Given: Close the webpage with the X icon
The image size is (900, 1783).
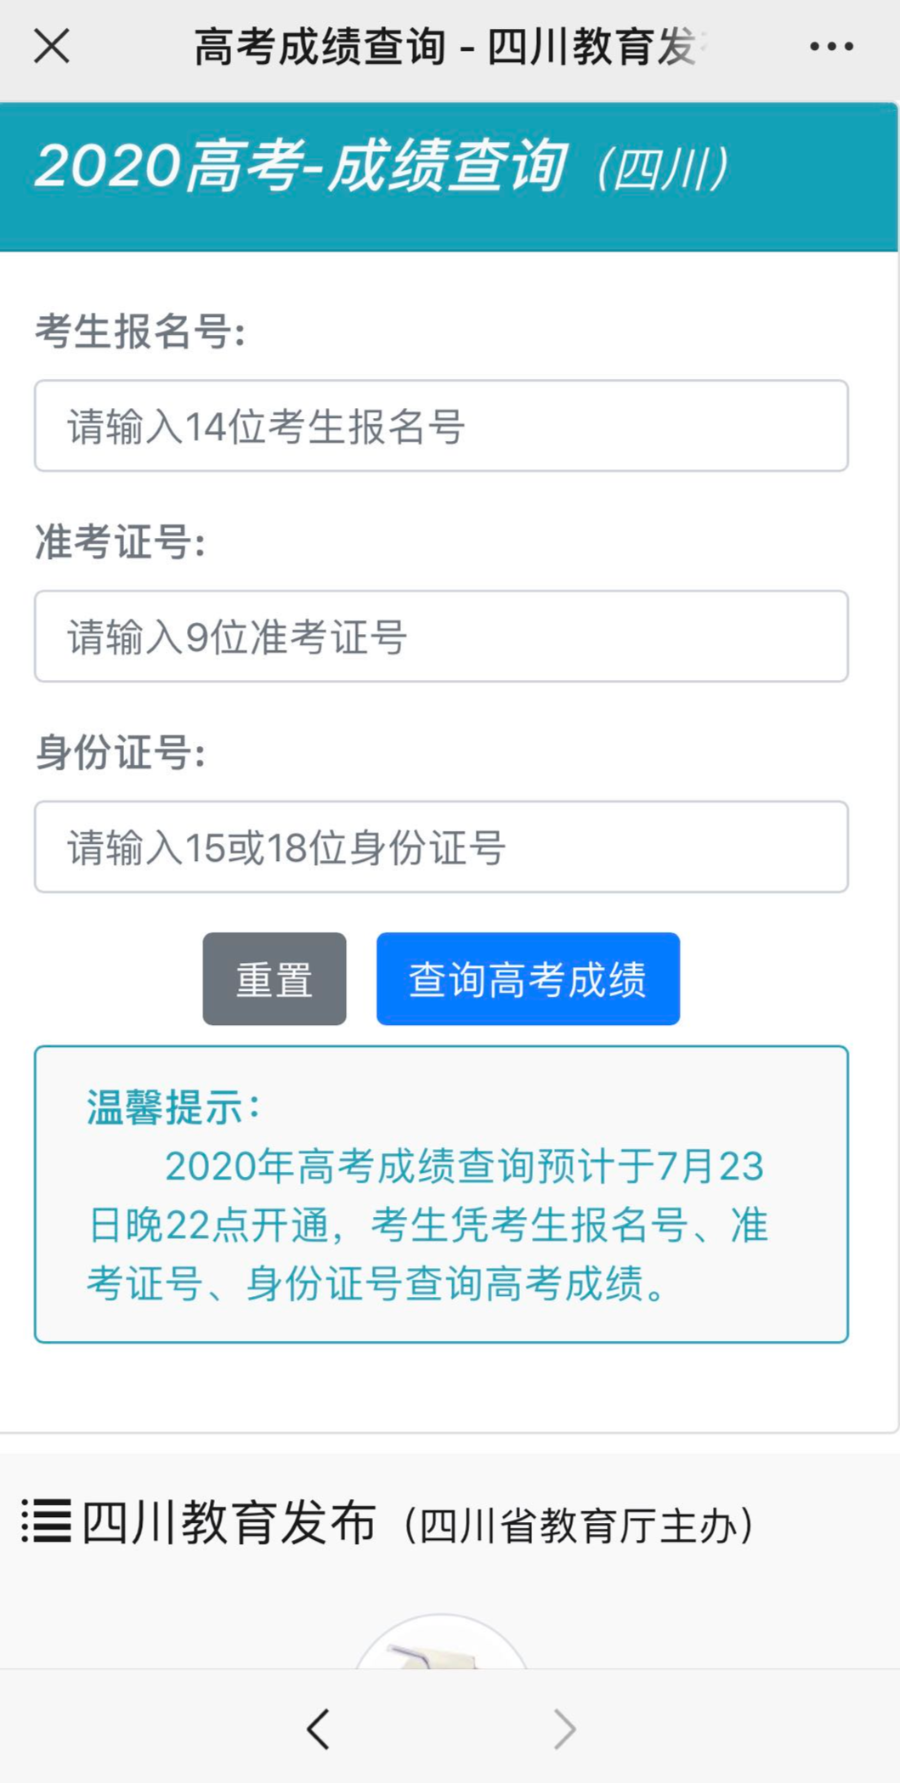Looking at the screenshot, I should 52,46.
